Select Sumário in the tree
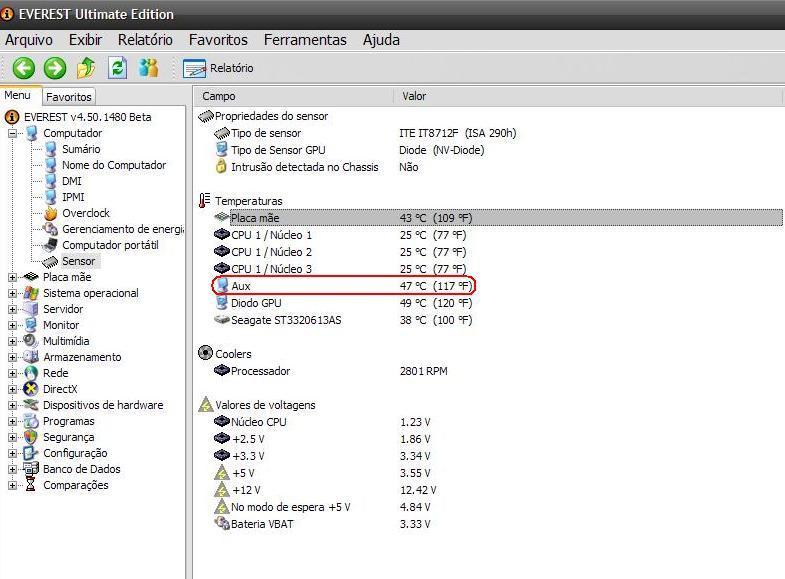The width and height of the screenshot is (785, 579). (81, 149)
